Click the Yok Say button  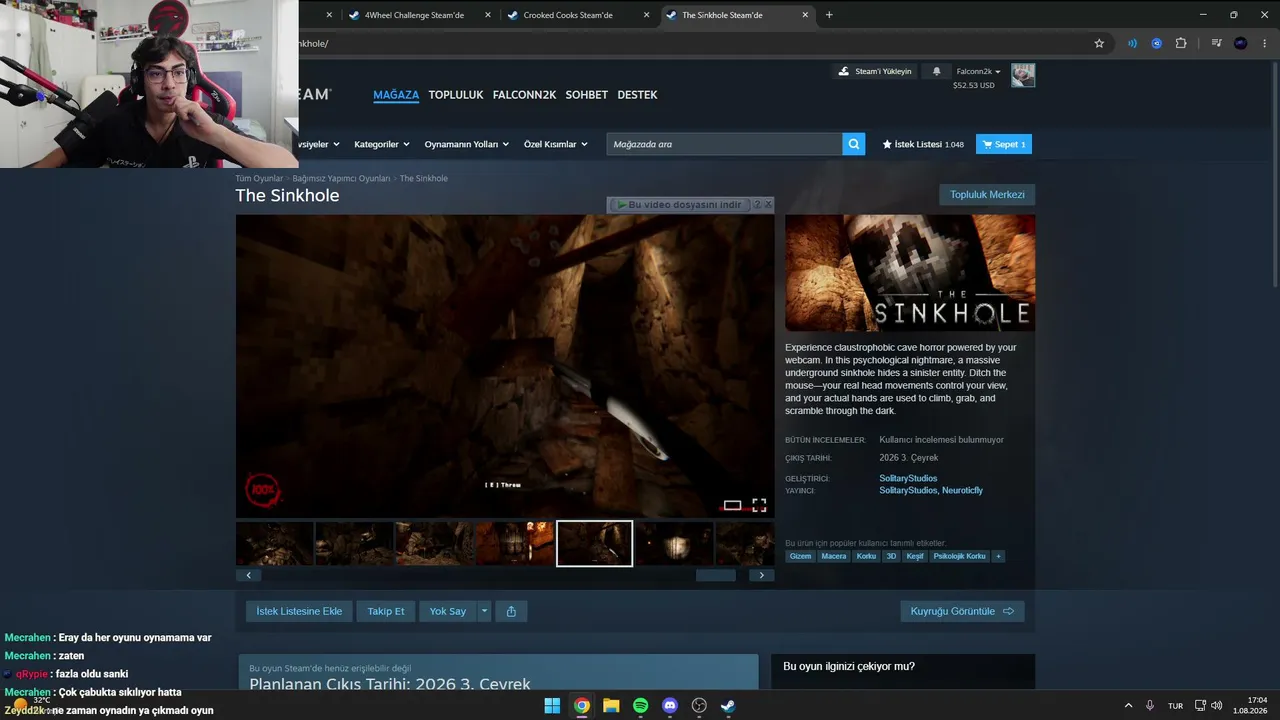tap(448, 611)
